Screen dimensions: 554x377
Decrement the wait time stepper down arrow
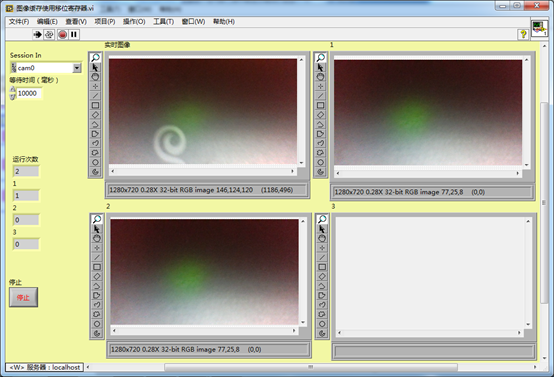point(13,96)
